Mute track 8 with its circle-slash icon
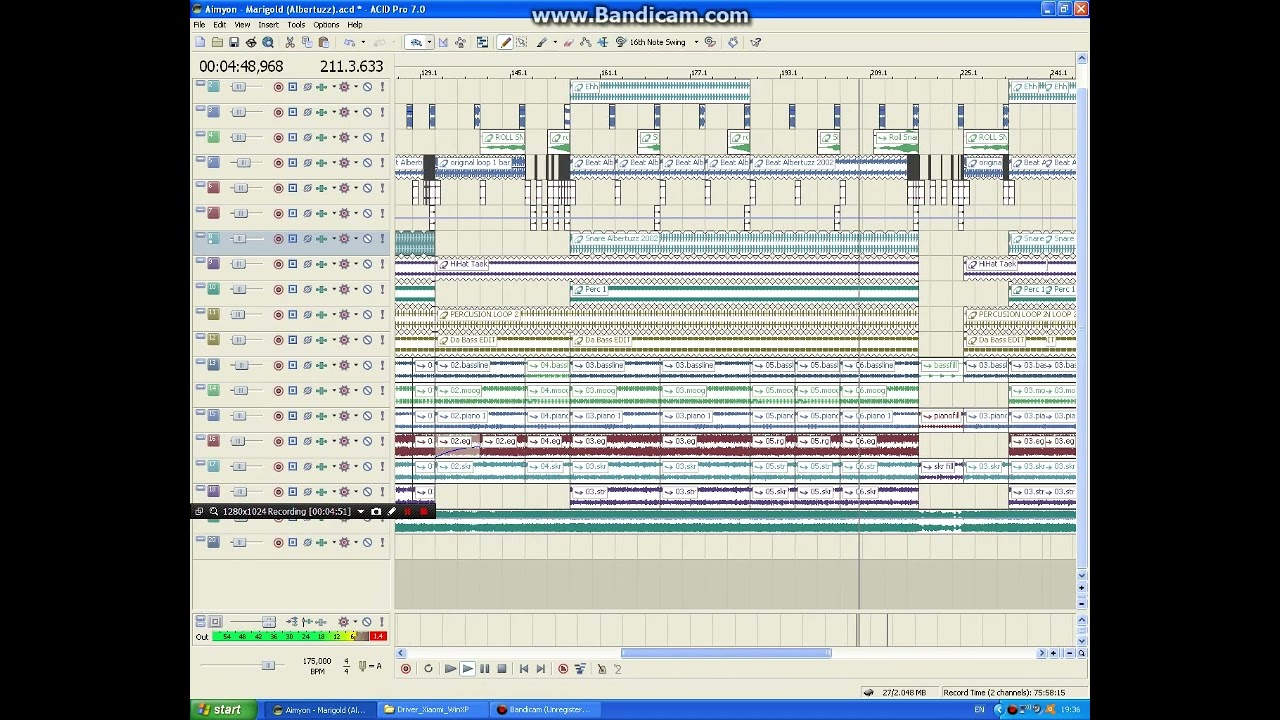The width and height of the screenshot is (1280, 720). click(367, 238)
